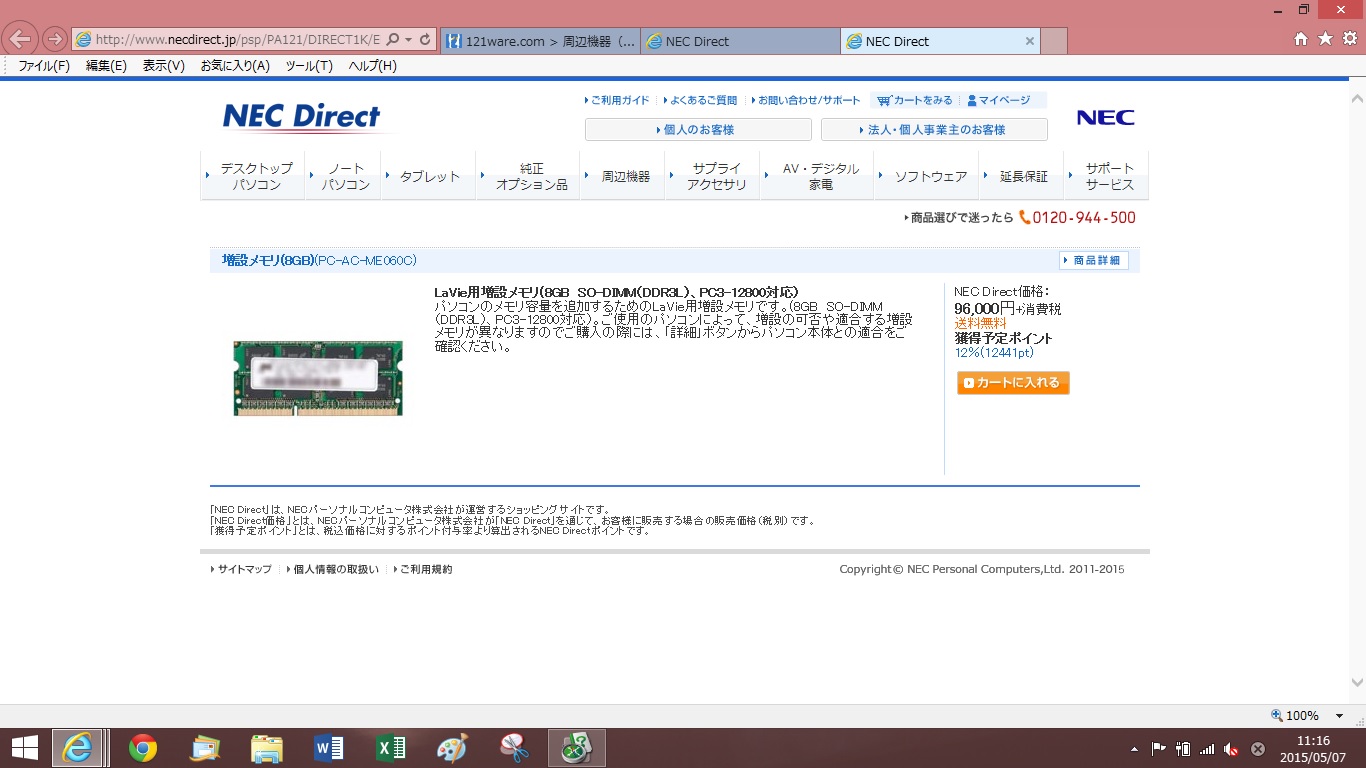Open Google Chrome from the taskbar

tap(143, 748)
